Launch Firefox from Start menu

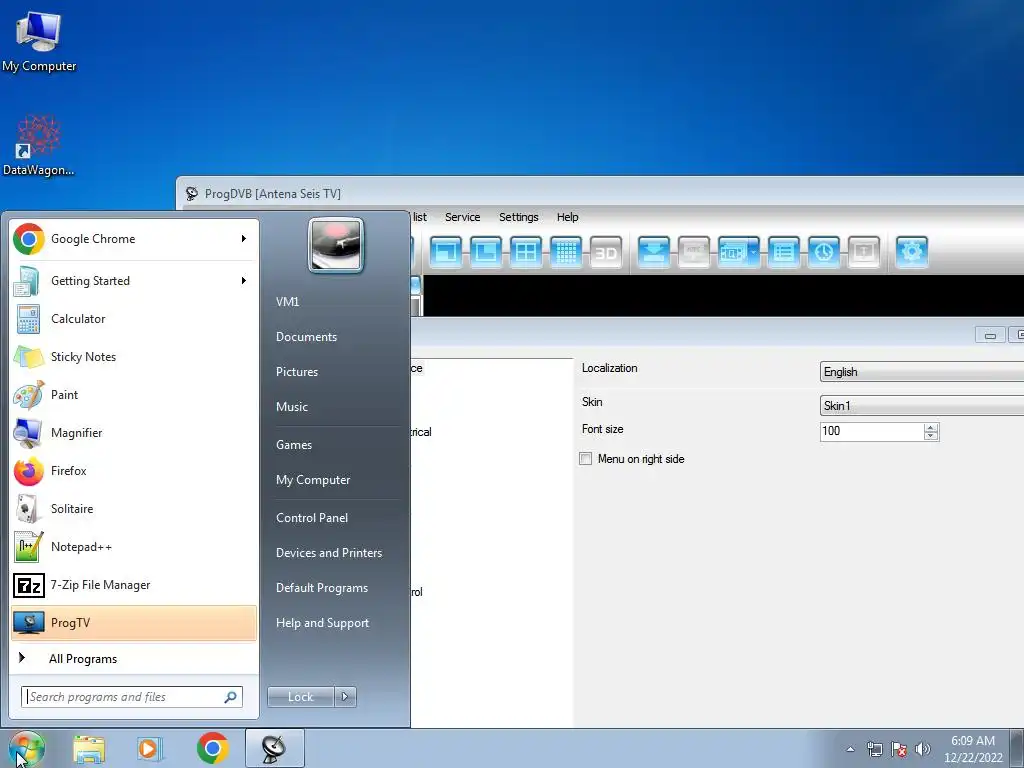134,471
